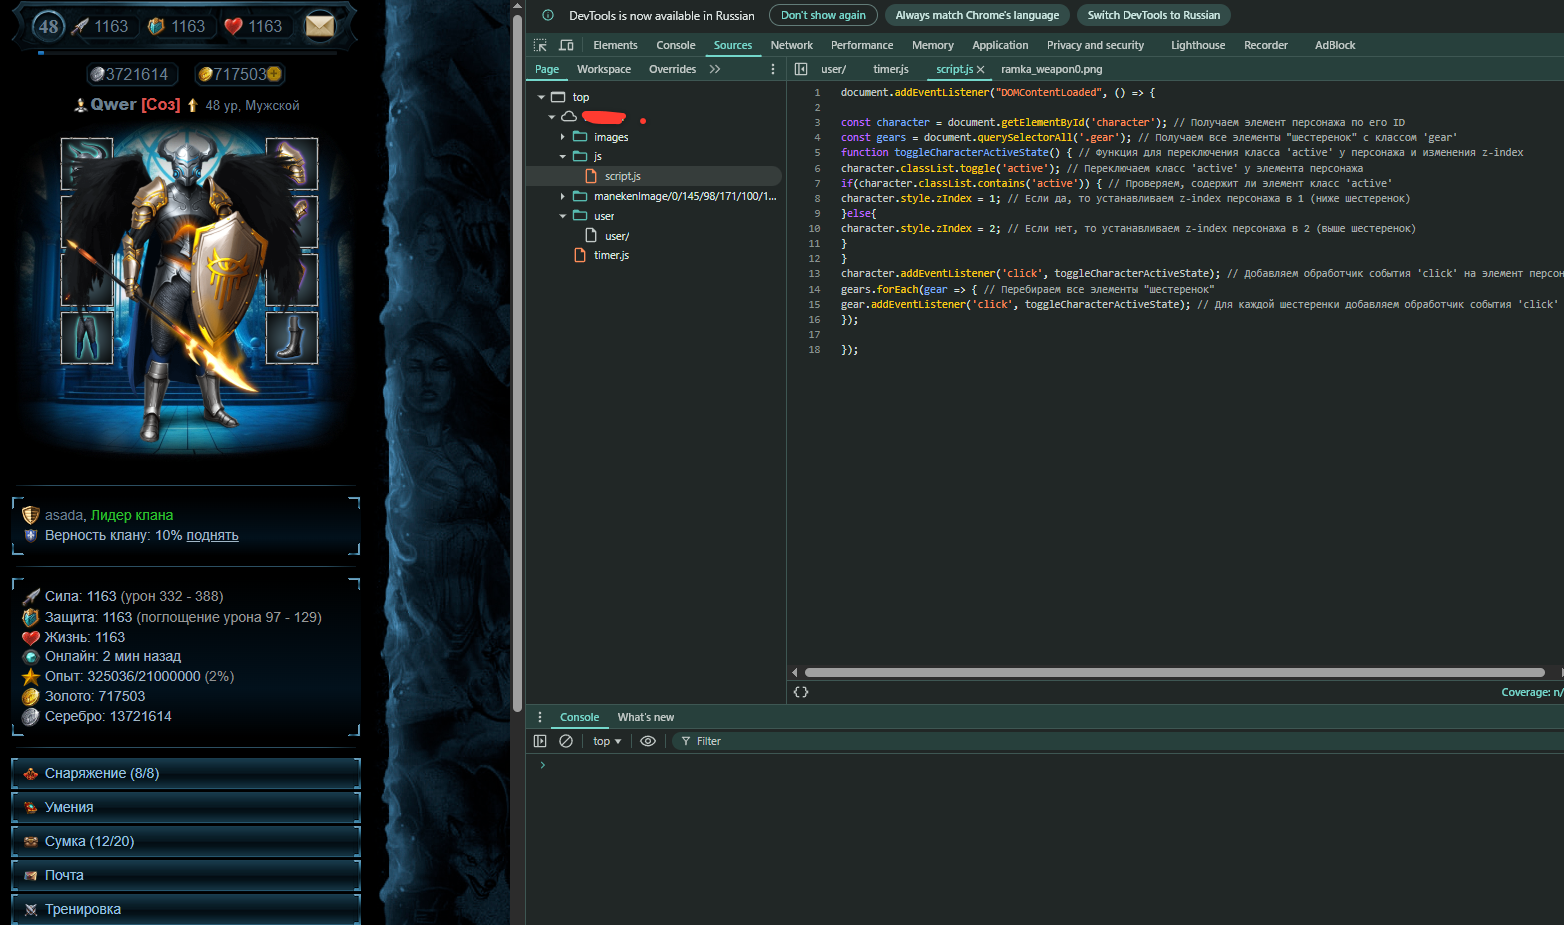Toggle the console sidebar panel
Viewport: 1564px width, 925px height.
(540, 741)
